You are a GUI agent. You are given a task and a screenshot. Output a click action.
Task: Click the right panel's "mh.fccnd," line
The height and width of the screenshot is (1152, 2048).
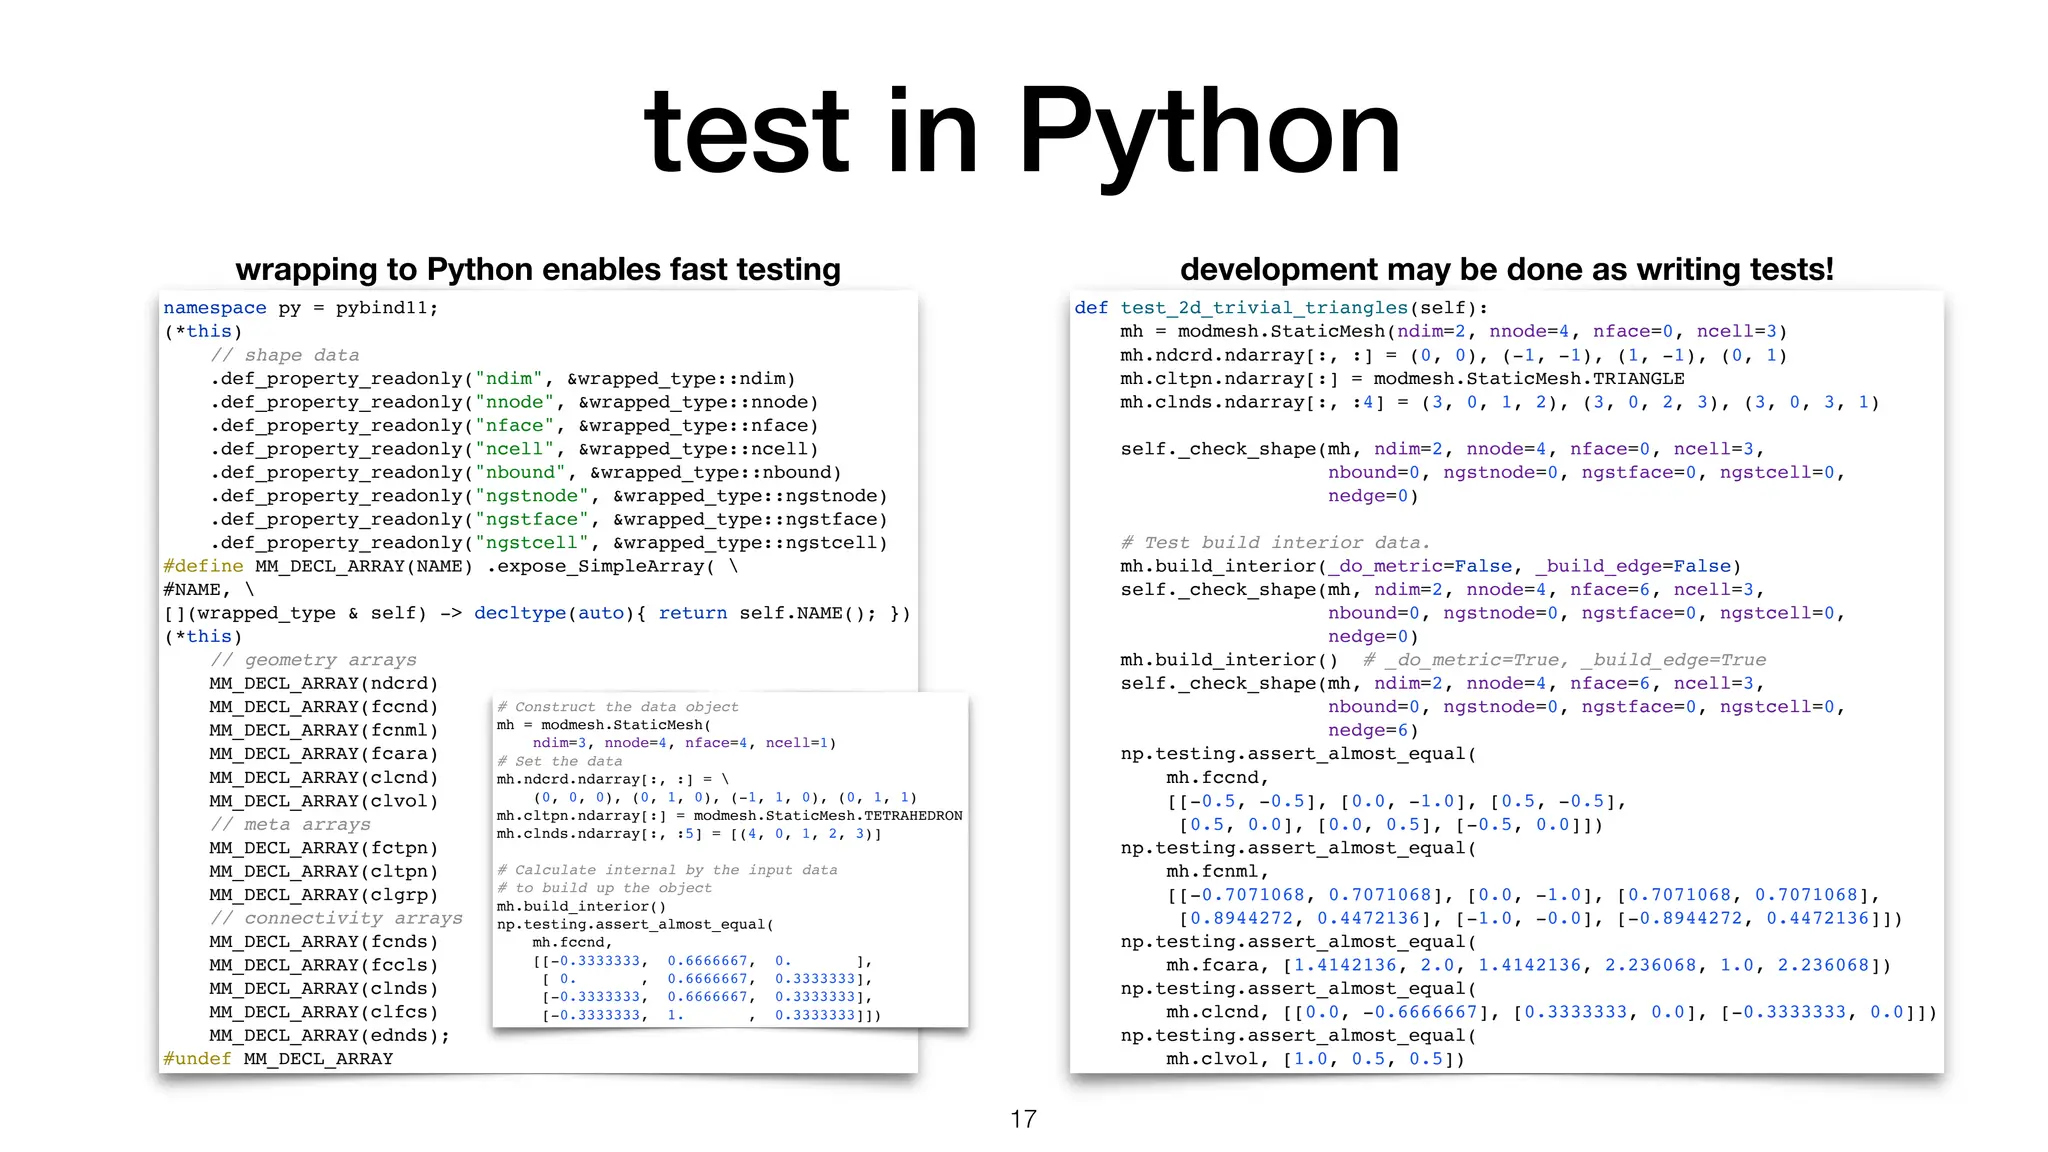coord(1218,778)
